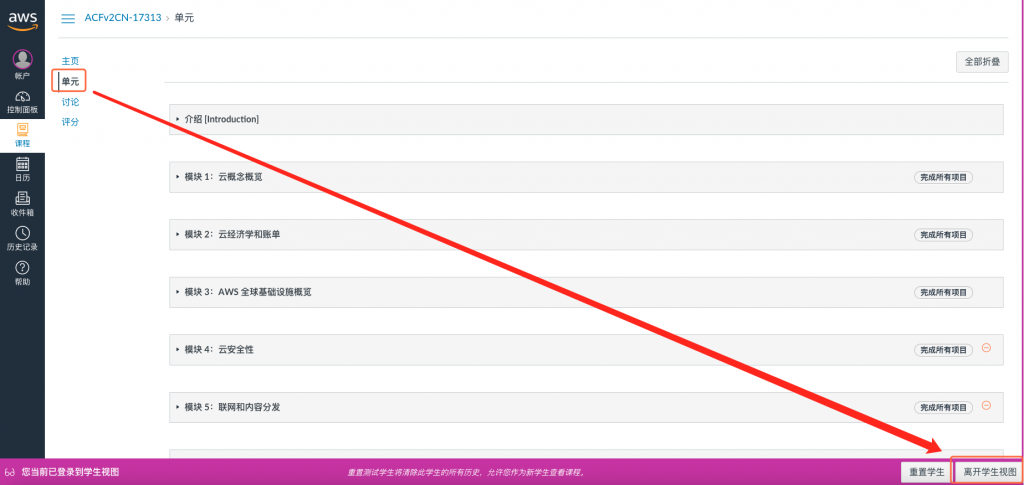Screen dimensions: 1024x485
Task: Click 完成所有项目 badge for 模块 3
Action: (x=943, y=292)
